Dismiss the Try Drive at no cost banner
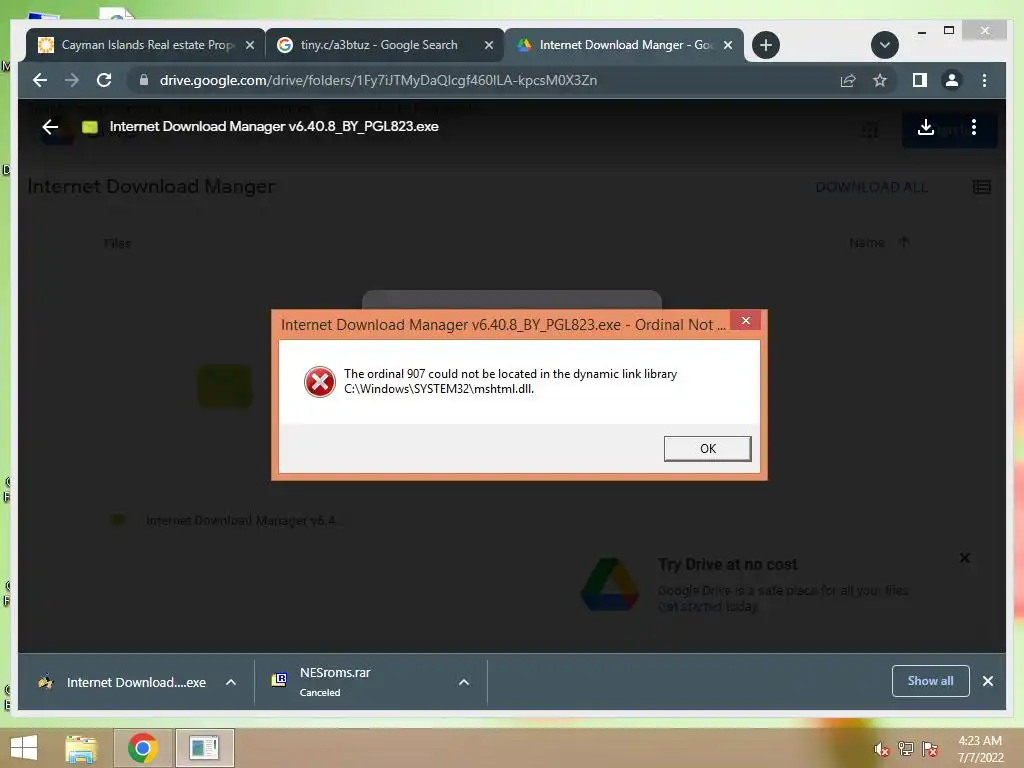This screenshot has height=768, width=1024. point(965,558)
